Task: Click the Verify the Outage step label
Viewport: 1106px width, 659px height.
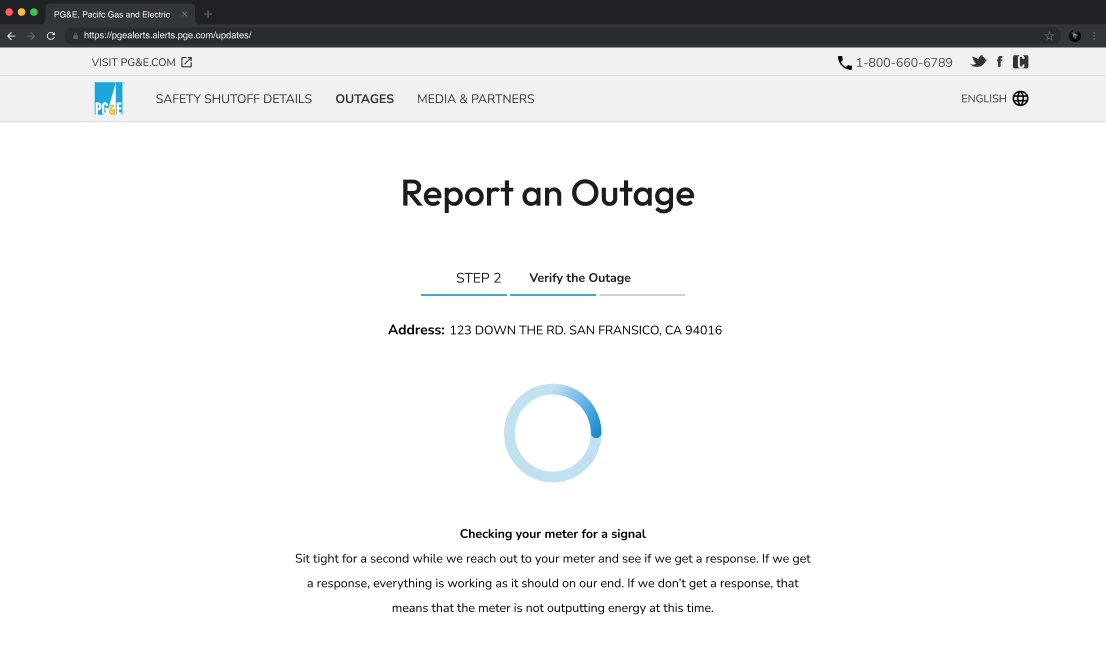Action: pos(580,278)
